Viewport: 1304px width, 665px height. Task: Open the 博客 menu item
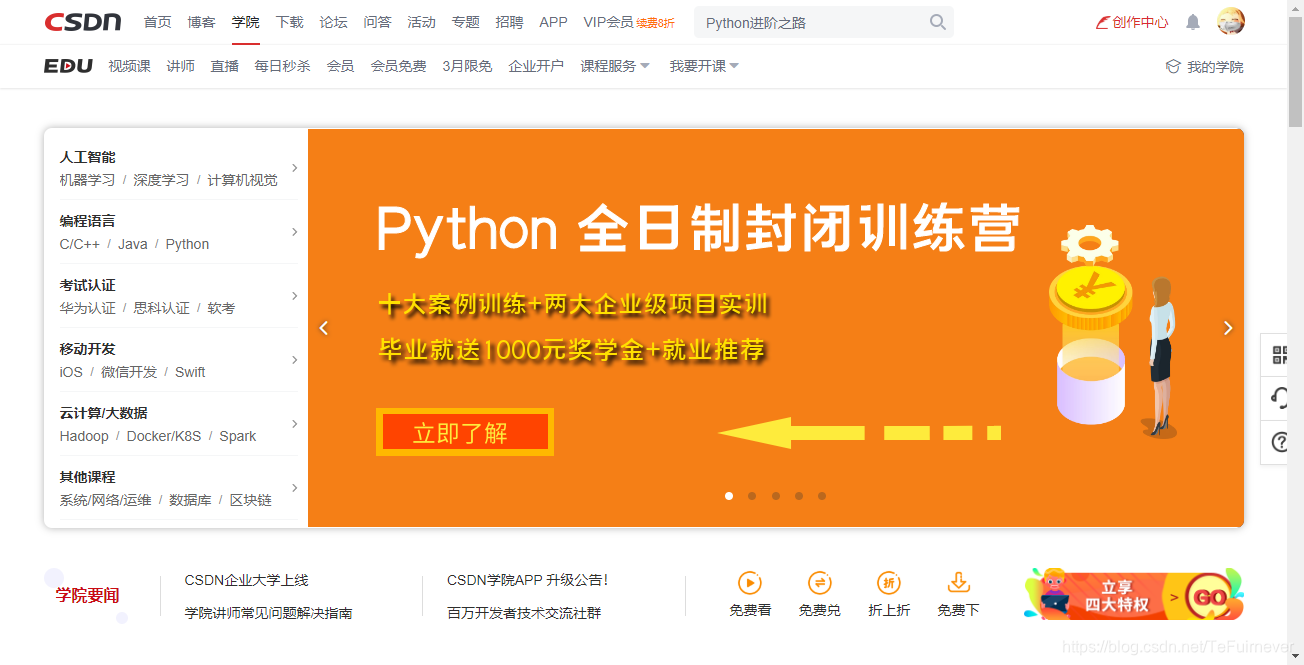pyautogui.click(x=201, y=21)
